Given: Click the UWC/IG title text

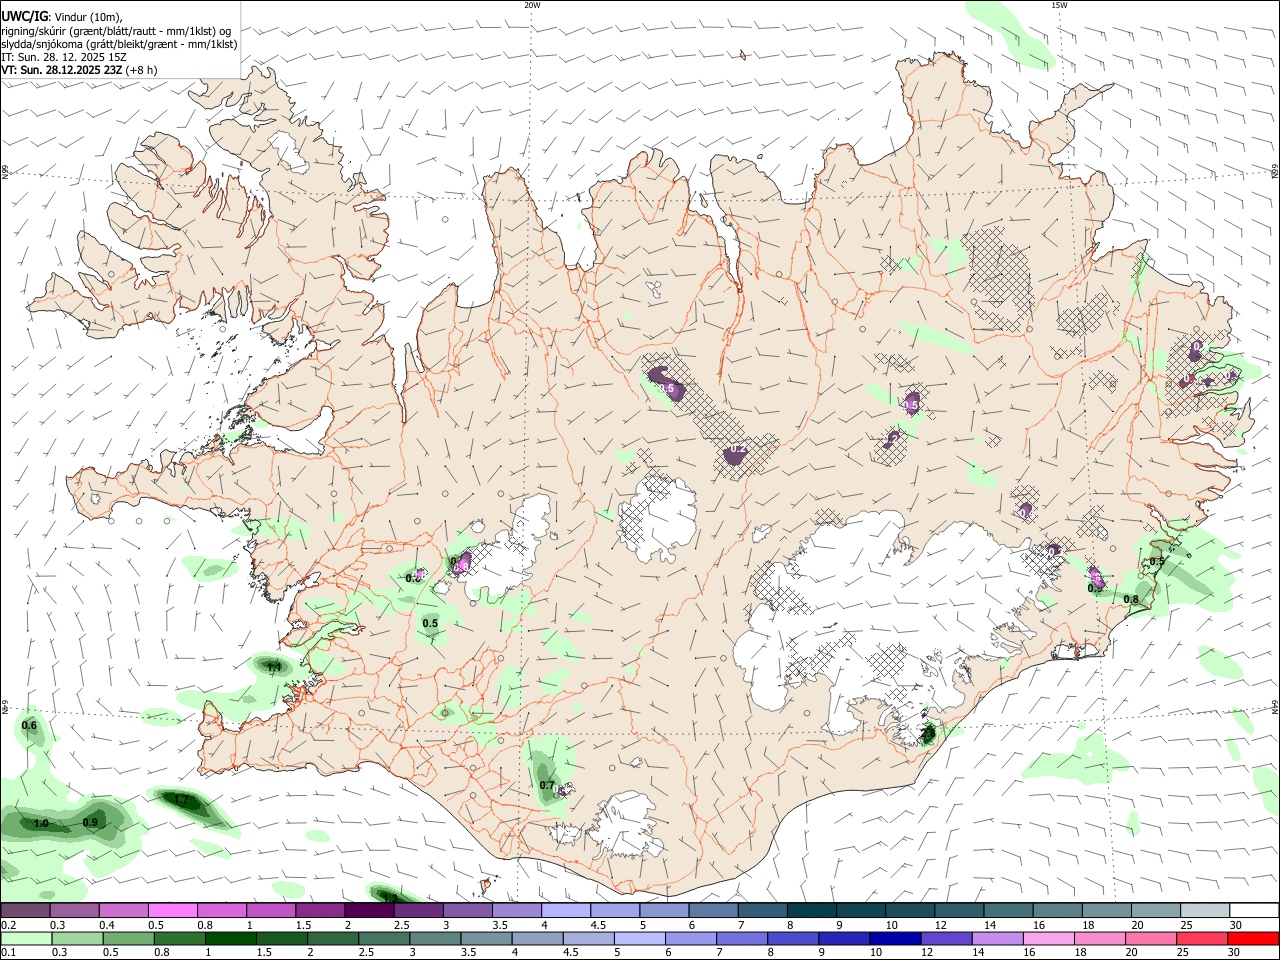Looking at the screenshot, I should tap(24, 16).
